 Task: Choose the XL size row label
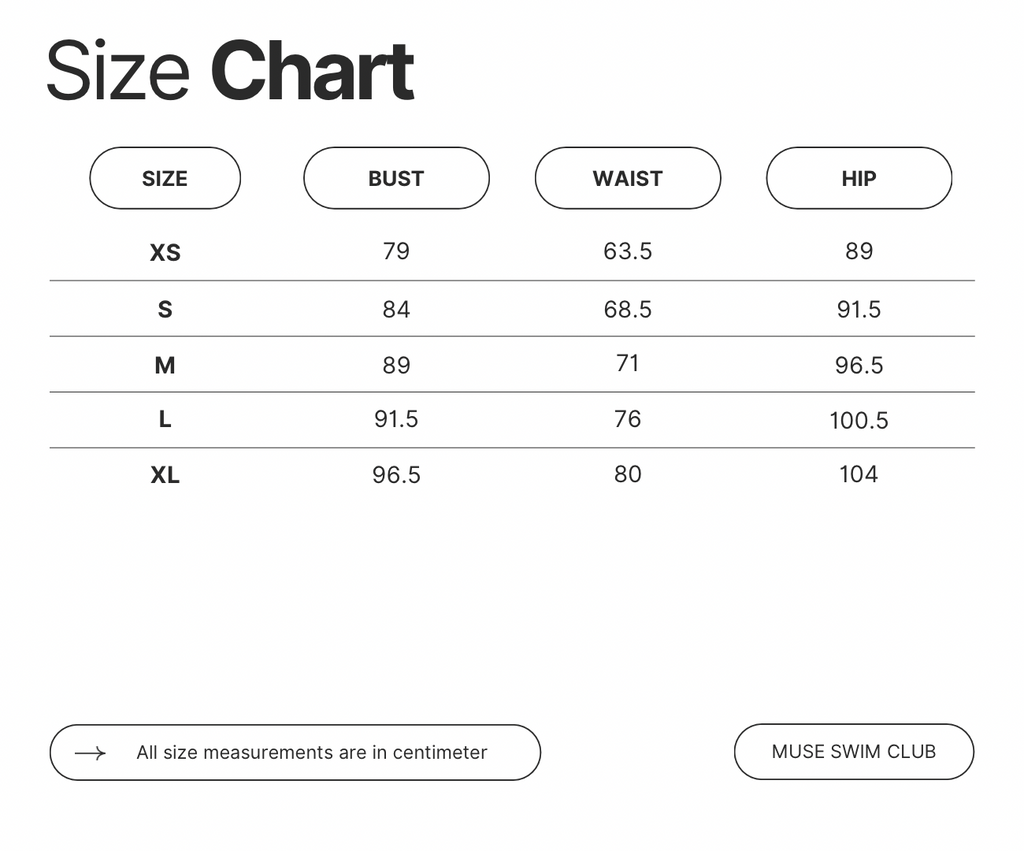pyautogui.click(x=165, y=475)
